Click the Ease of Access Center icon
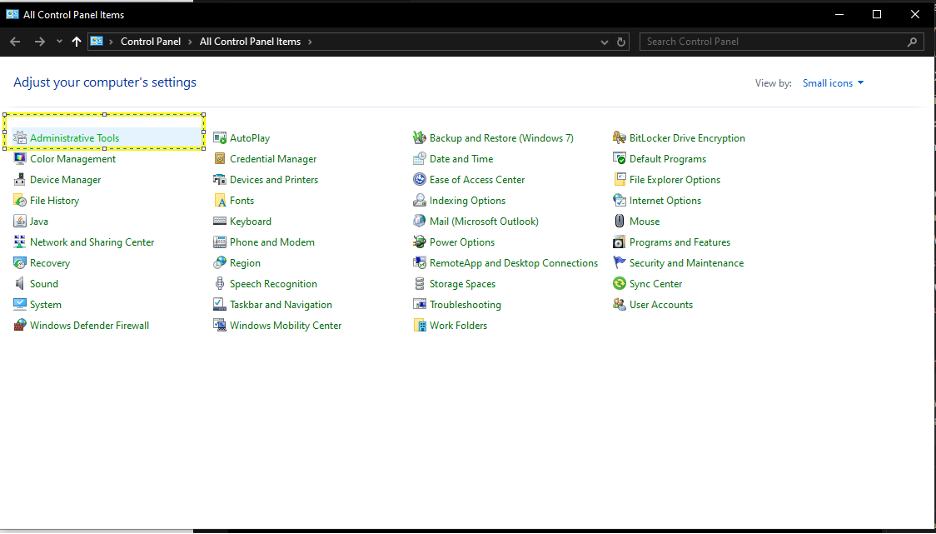Image resolution: width=936 pixels, height=534 pixels. (420, 180)
